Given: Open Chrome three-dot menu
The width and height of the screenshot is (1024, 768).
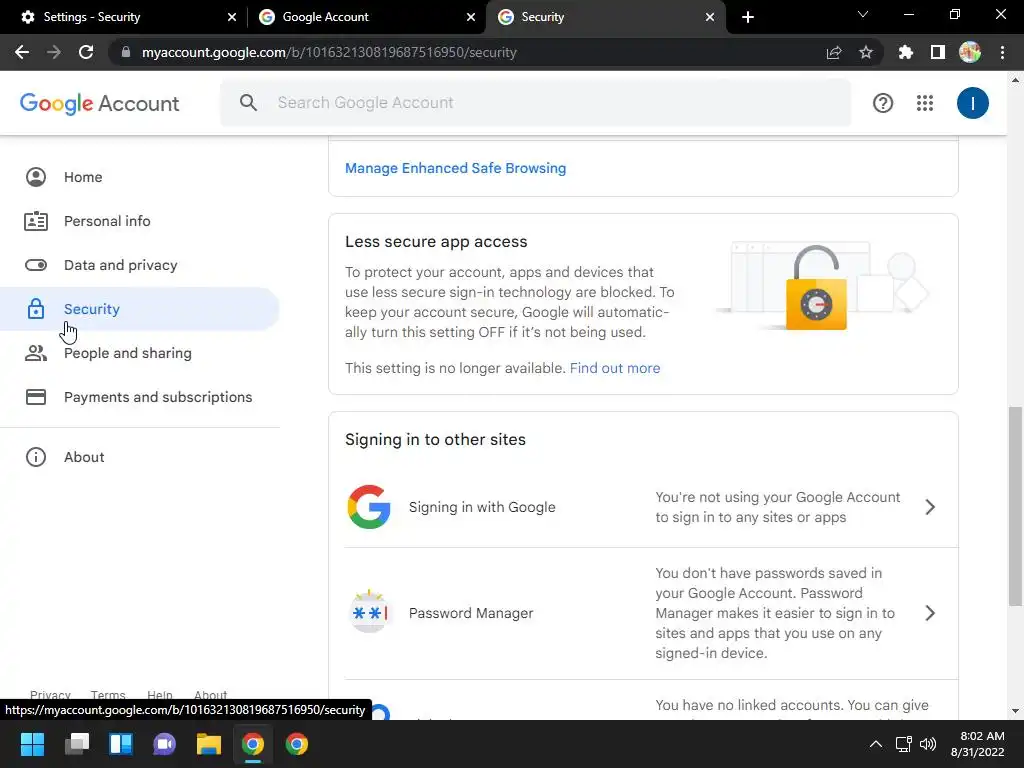Looking at the screenshot, I should tap(1002, 52).
